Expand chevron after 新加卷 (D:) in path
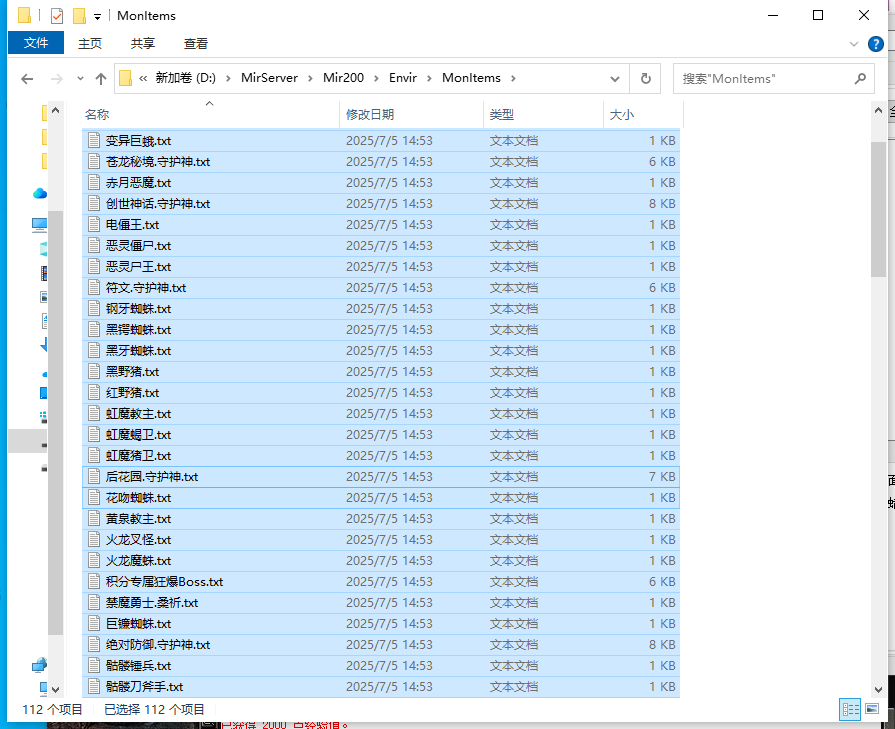This screenshot has height=729, width=895. [x=228, y=78]
